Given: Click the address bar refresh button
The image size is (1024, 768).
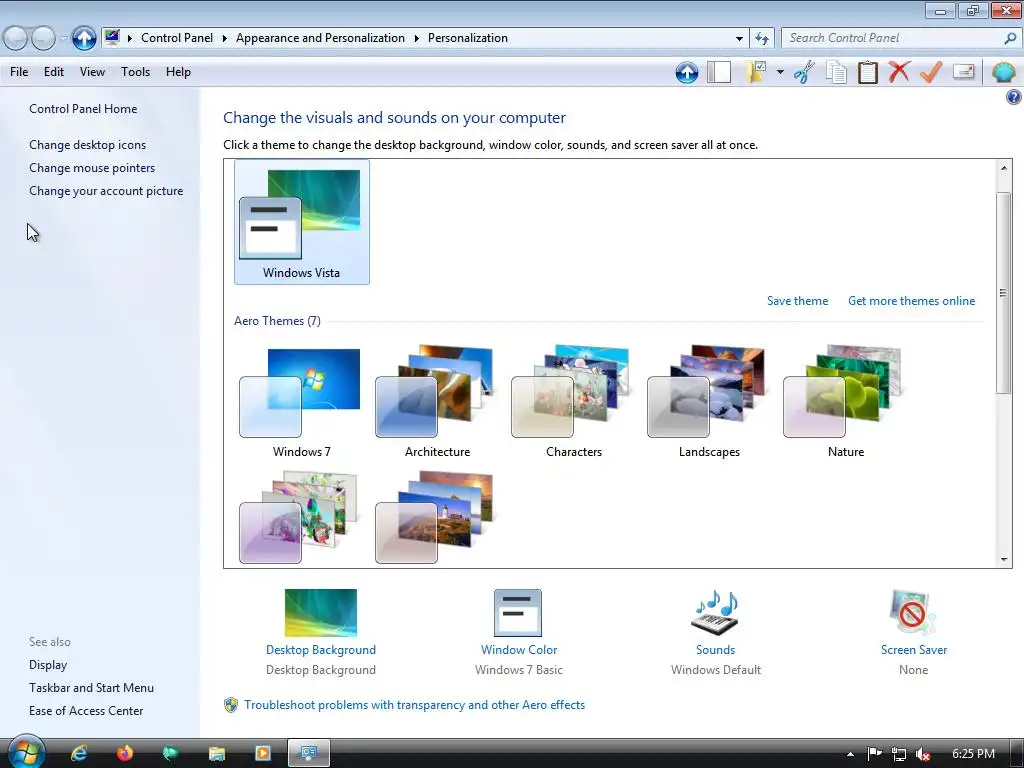Looking at the screenshot, I should pos(761,38).
